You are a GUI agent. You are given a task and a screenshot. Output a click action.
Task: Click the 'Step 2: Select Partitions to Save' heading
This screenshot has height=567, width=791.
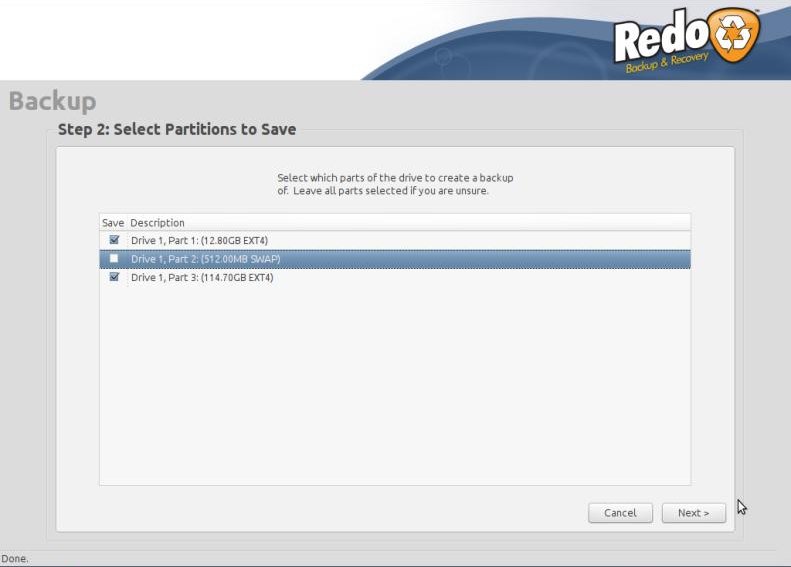point(177,129)
